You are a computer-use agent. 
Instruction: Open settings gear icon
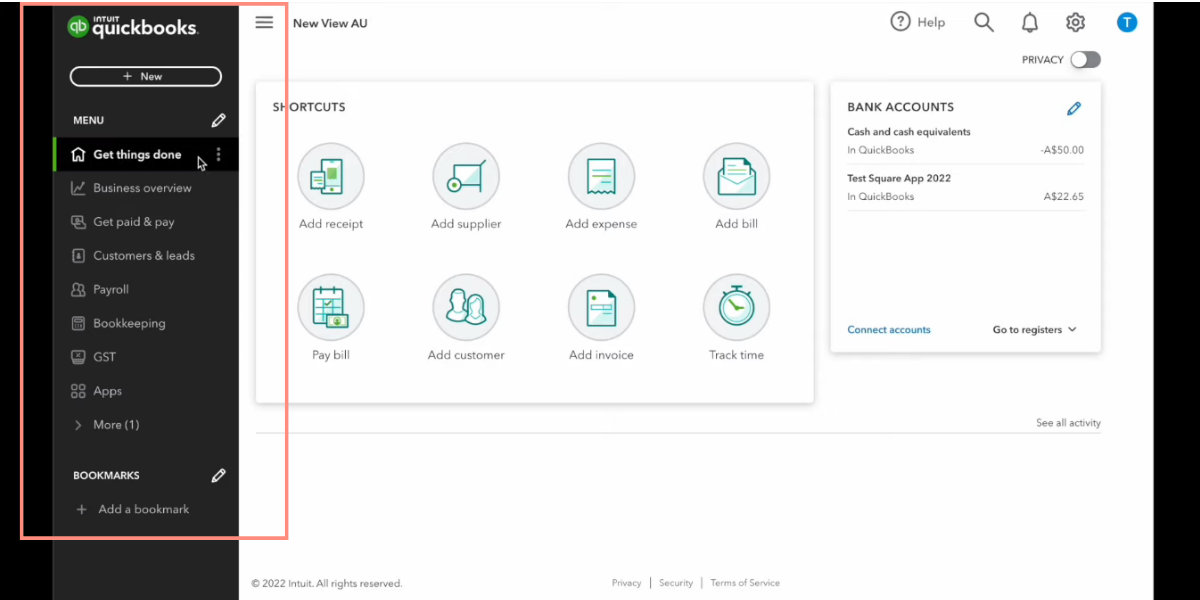click(x=1075, y=22)
